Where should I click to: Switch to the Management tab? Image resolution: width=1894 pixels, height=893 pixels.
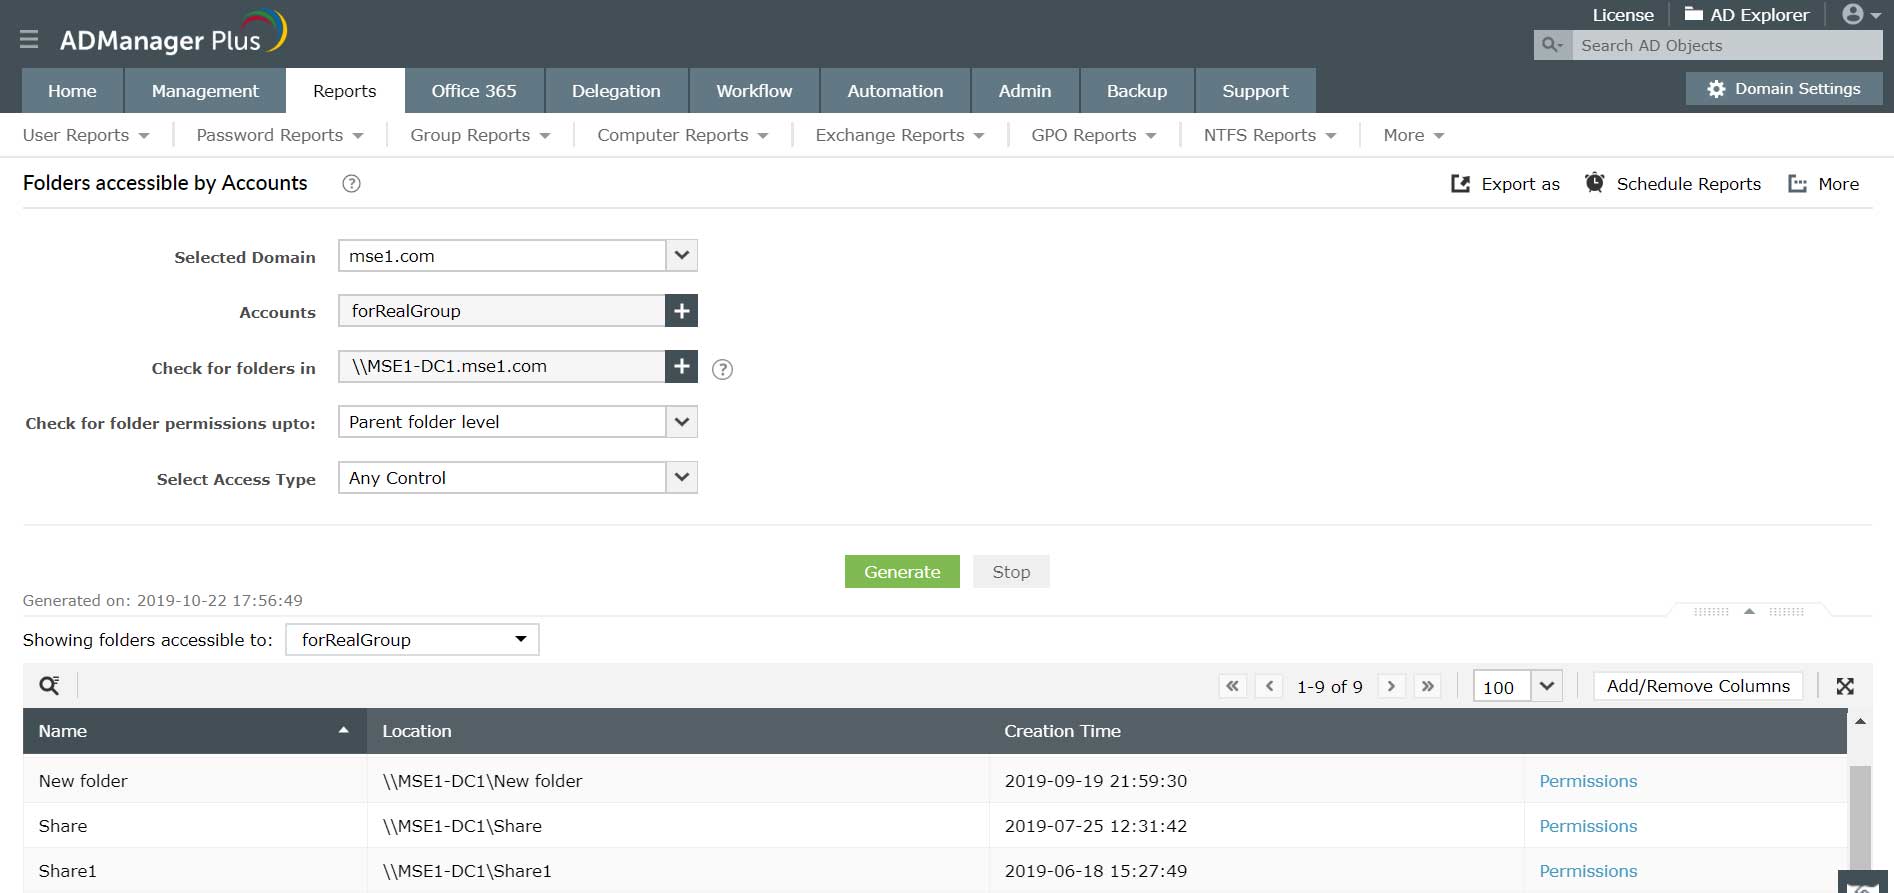[x=205, y=91]
